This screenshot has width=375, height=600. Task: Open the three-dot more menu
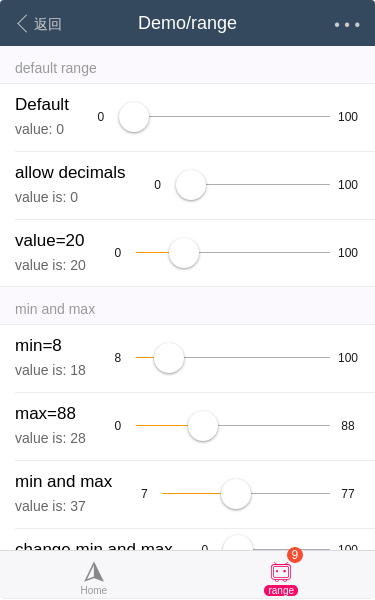point(347,24)
